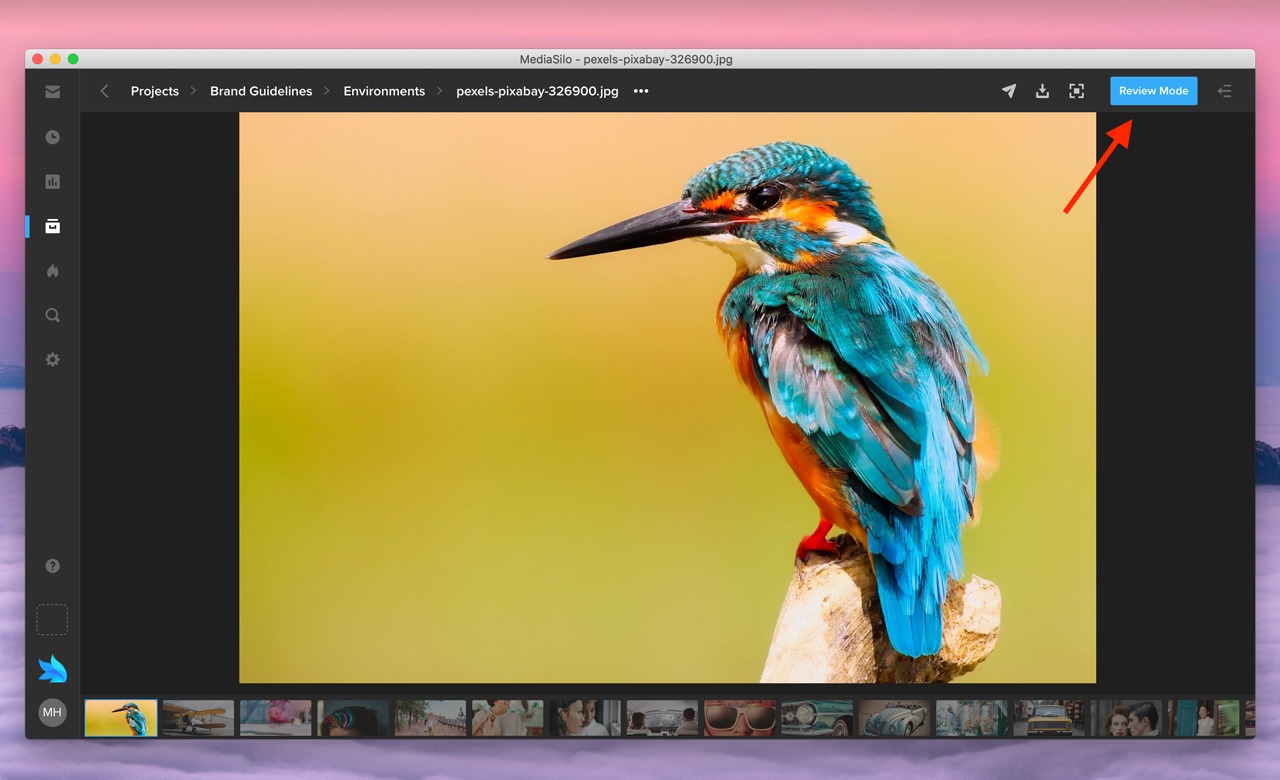Screen dimensions: 1280x780
Task: Go back using the left chevron
Action: click(x=104, y=91)
